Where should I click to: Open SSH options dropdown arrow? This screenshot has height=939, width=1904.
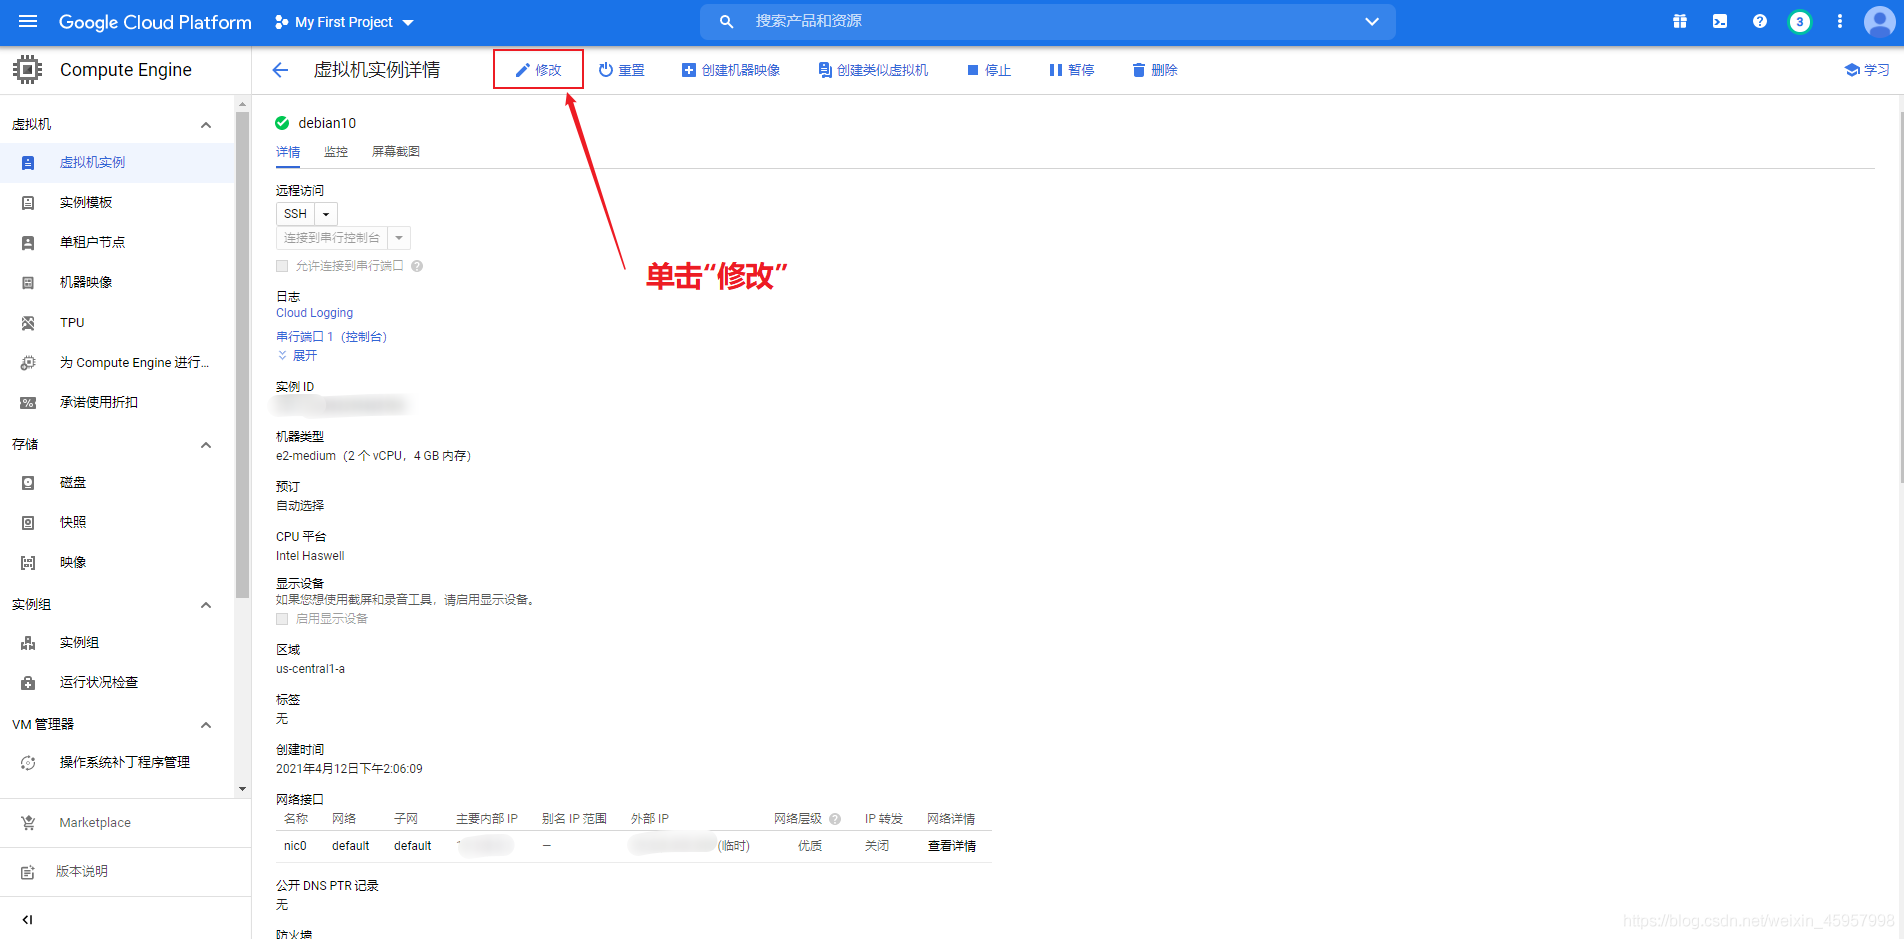click(x=326, y=214)
